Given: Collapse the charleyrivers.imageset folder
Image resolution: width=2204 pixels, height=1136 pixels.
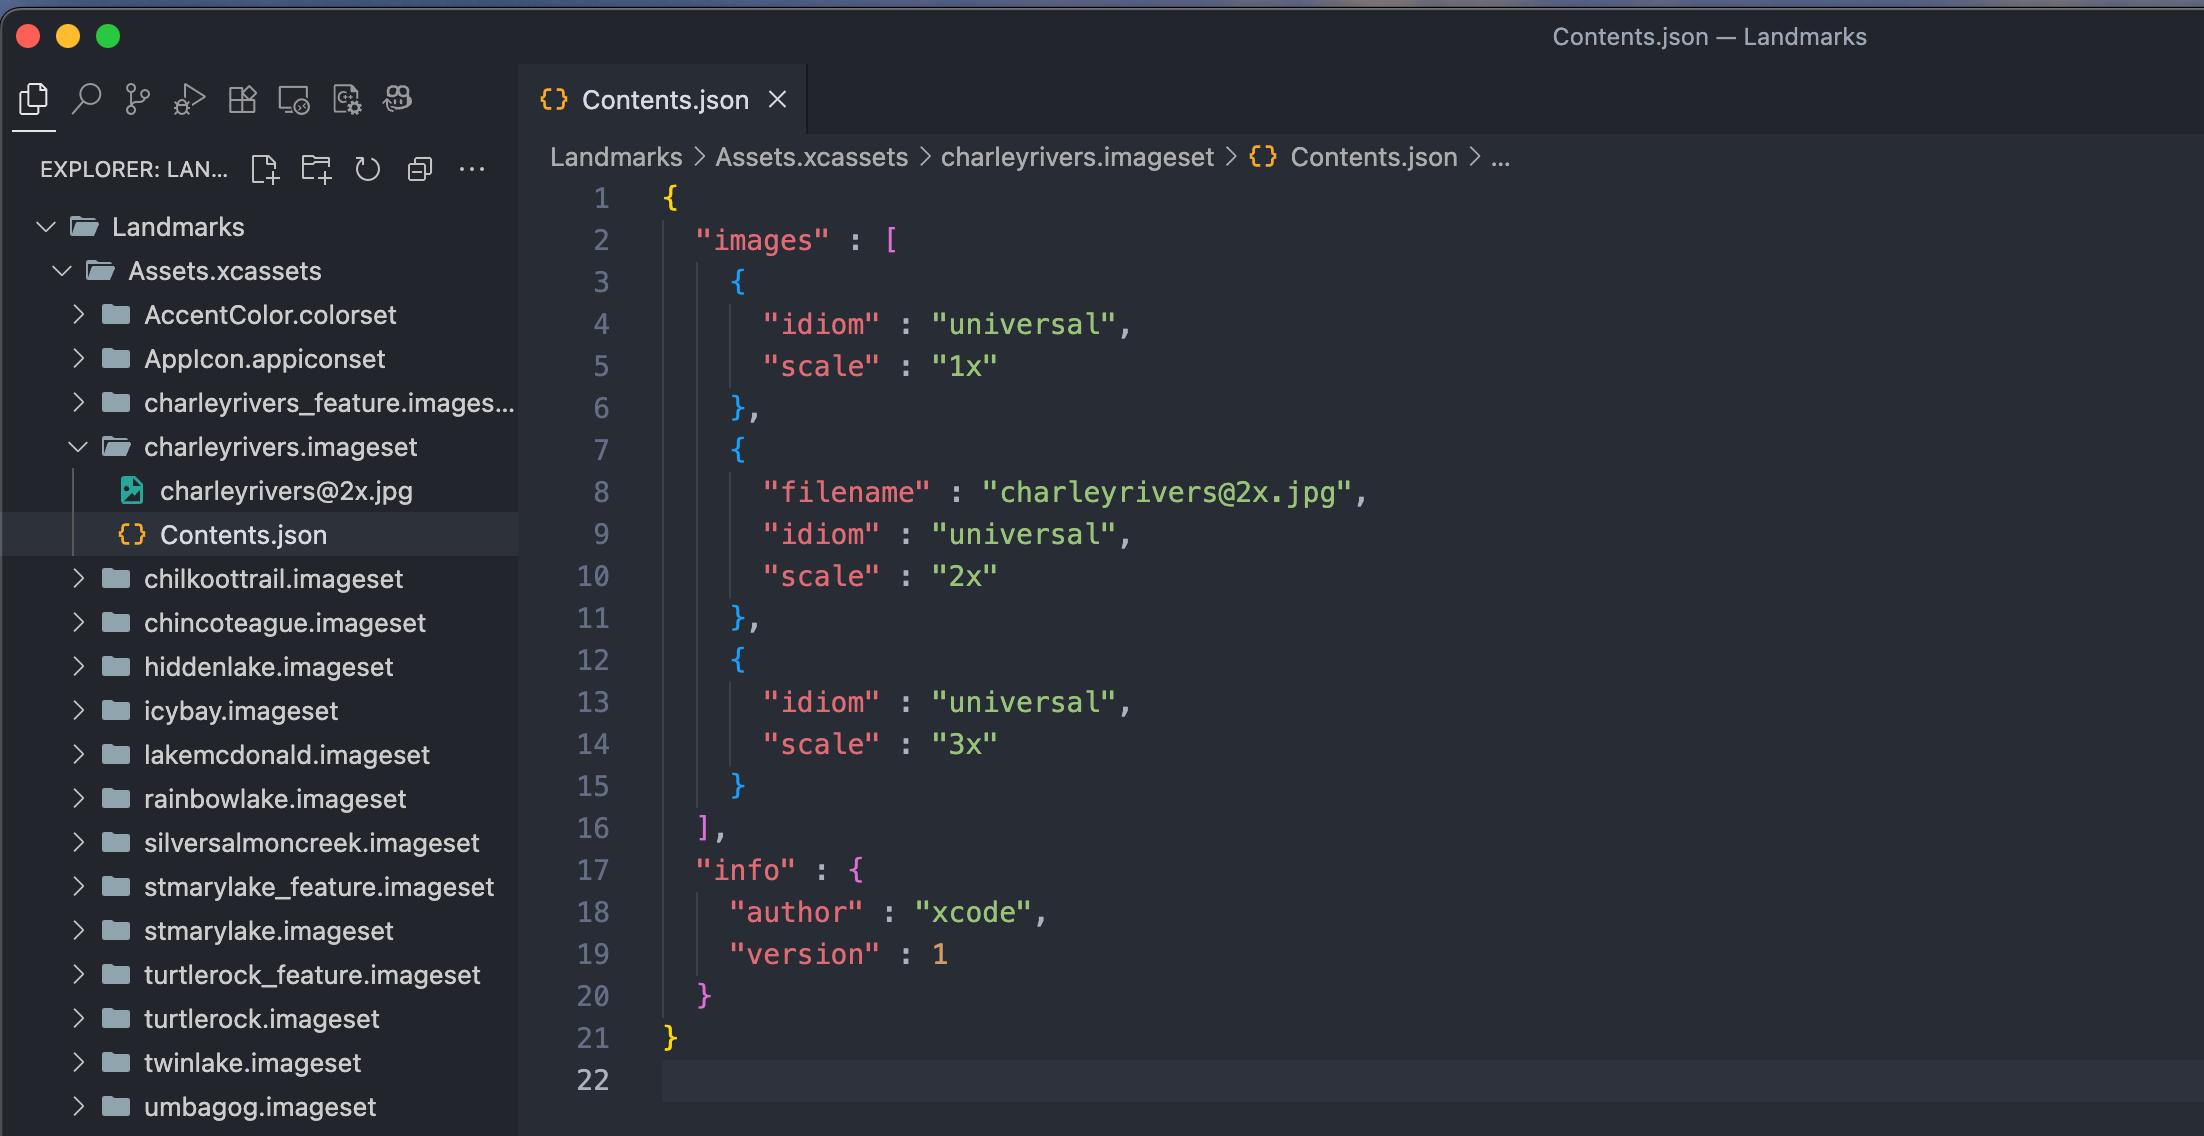Looking at the screenshot, I should [78, 447].
